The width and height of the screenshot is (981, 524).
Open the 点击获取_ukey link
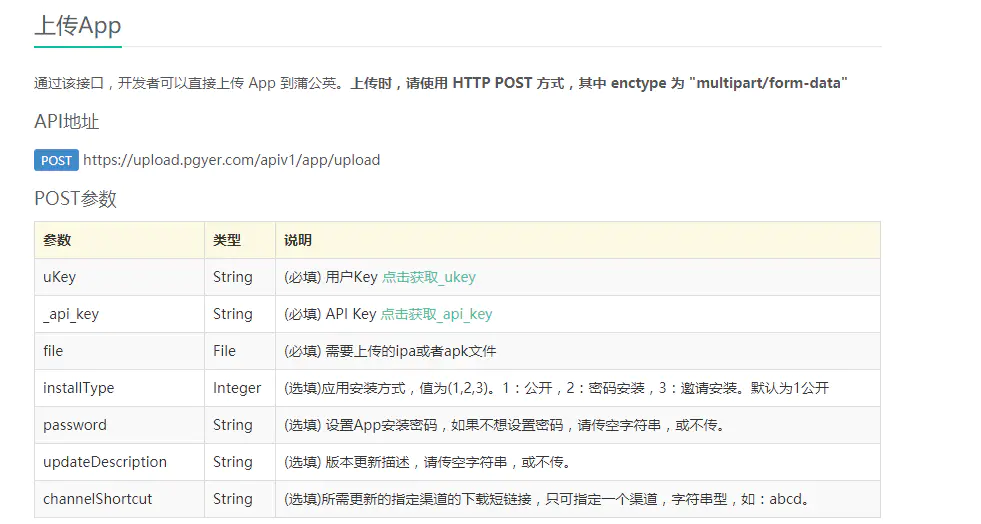429,277
